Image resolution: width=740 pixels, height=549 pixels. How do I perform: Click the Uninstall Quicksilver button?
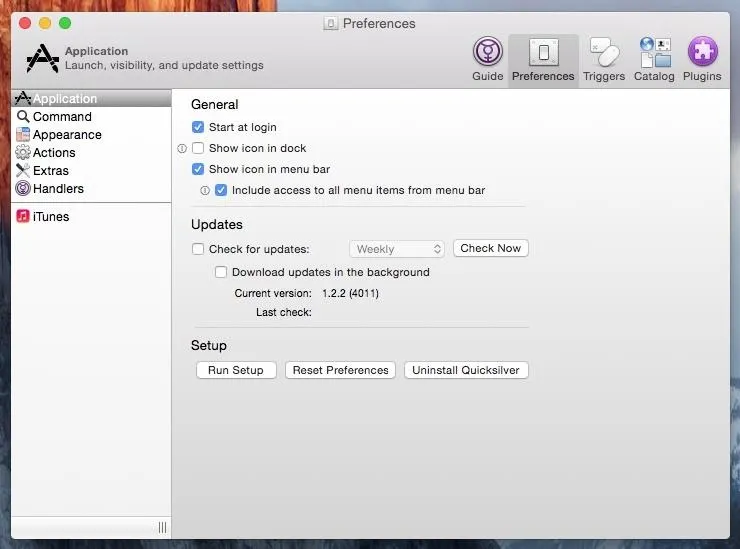click(466, 370)
